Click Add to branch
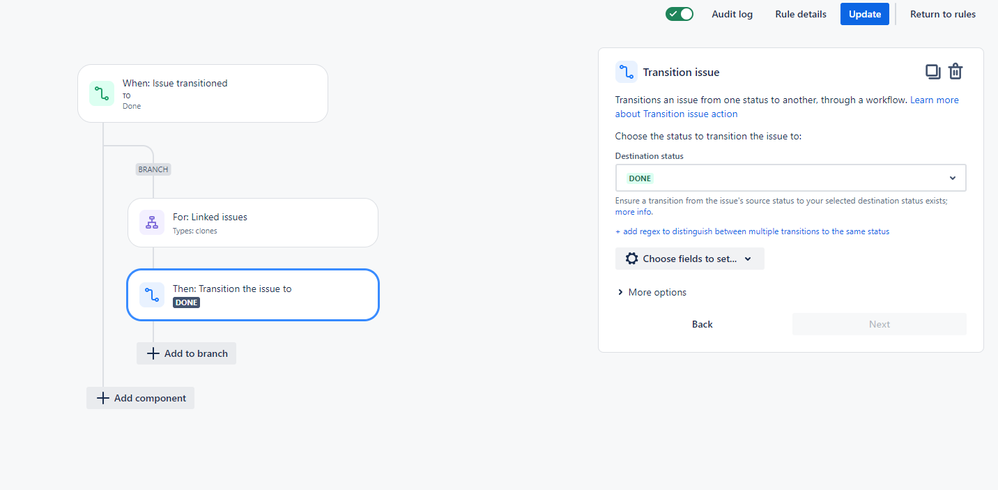The width and height of the screenshot is (998, 490). (x=186, y=353)
